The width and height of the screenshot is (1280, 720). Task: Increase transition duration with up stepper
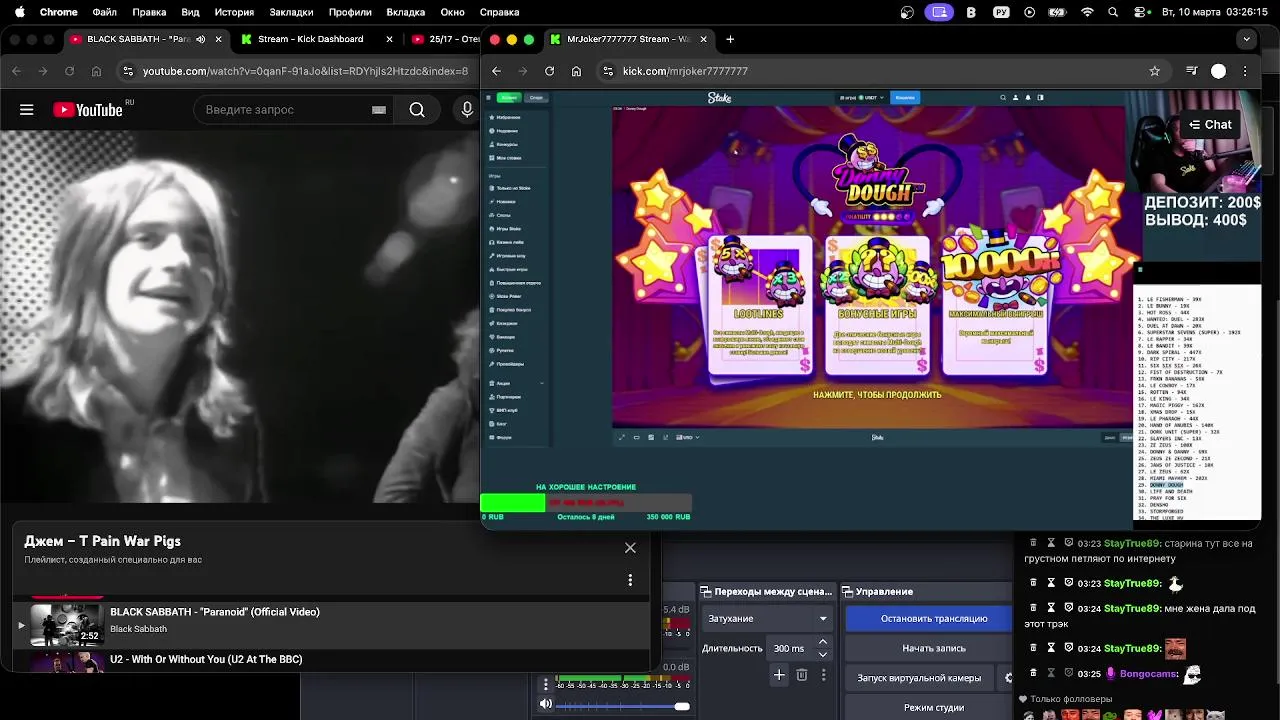823,642
